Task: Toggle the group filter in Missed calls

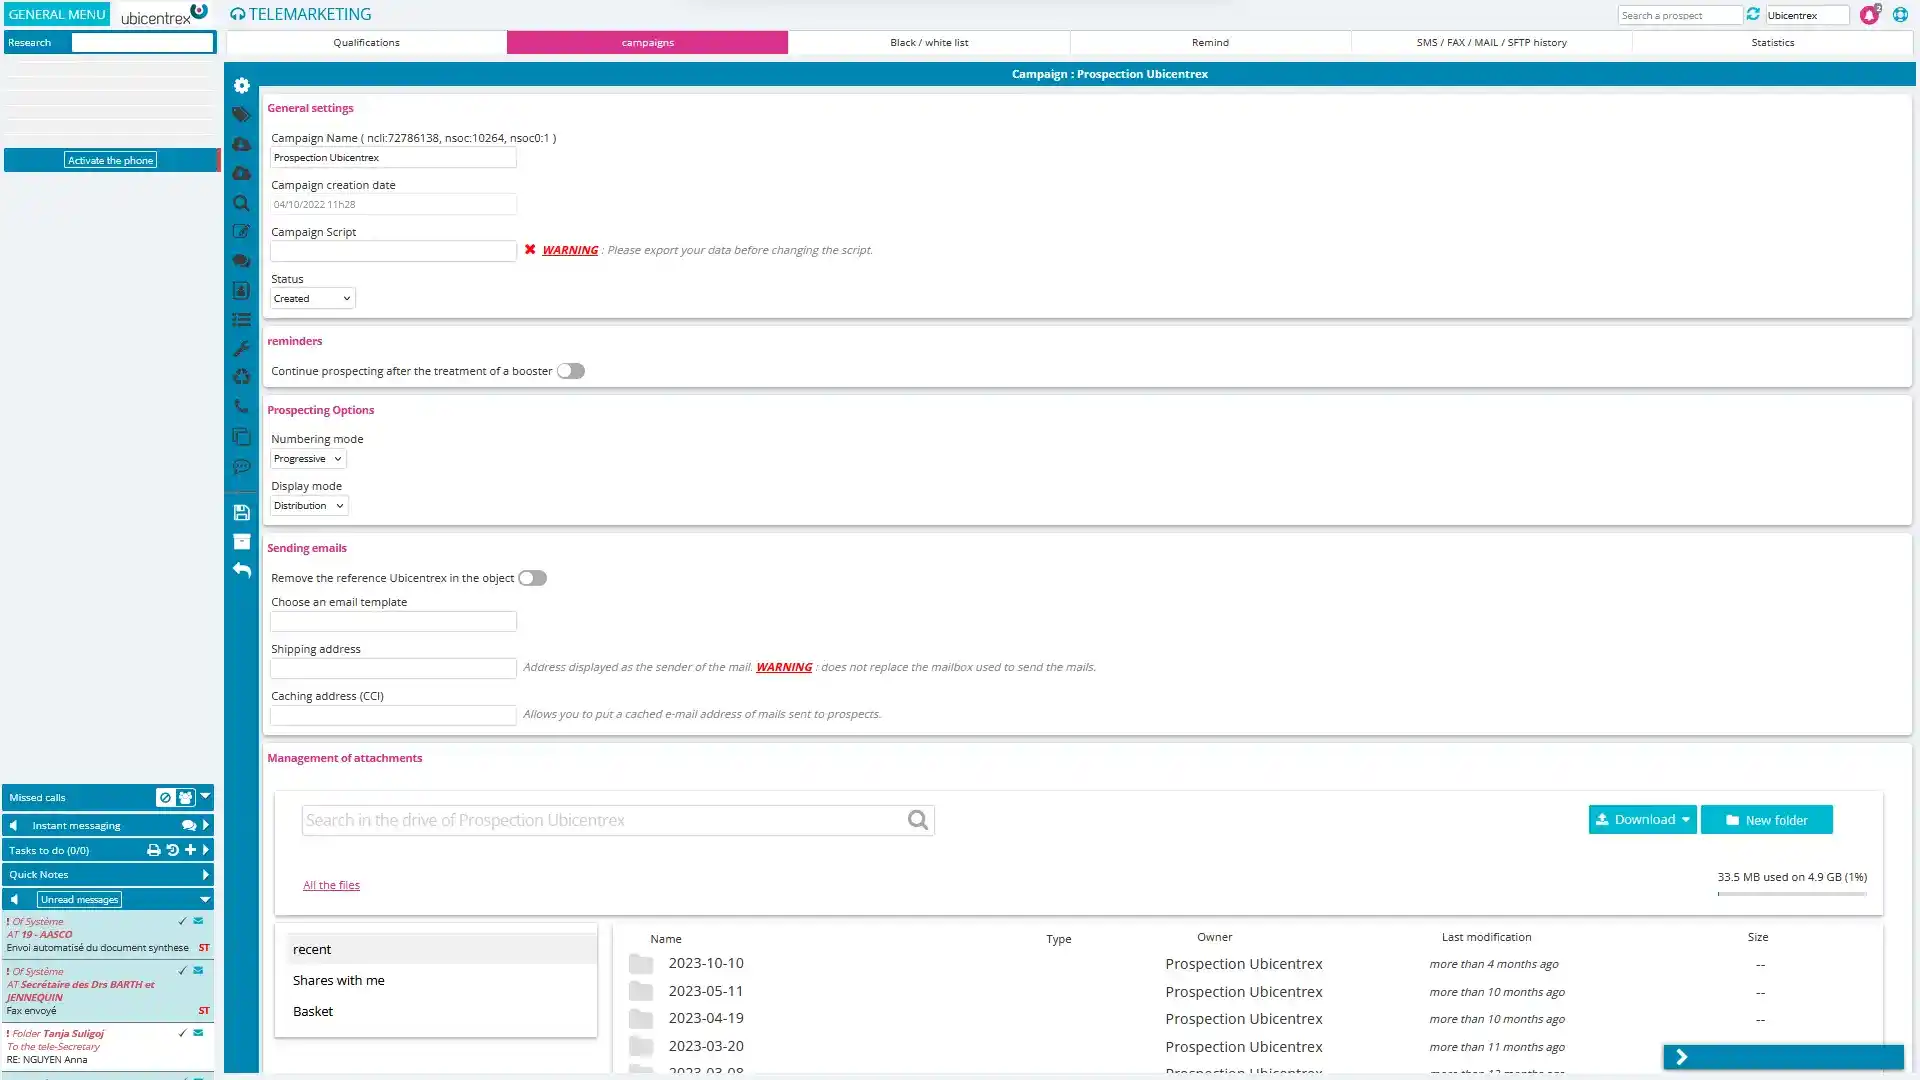Action: tap(185, 797)
